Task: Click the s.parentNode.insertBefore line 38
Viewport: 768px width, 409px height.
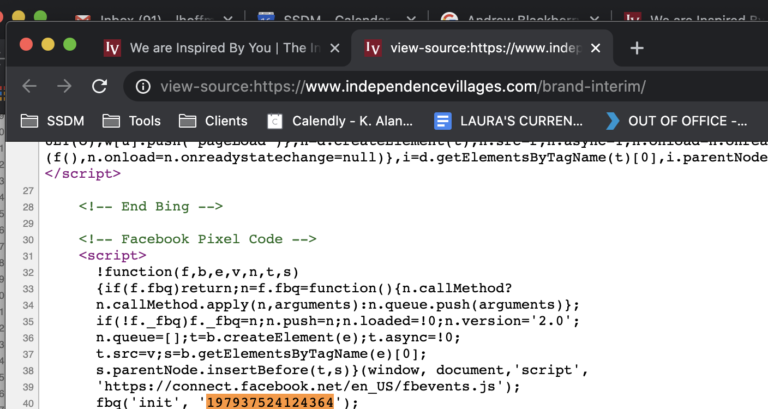Action: [x=342, y=370]
